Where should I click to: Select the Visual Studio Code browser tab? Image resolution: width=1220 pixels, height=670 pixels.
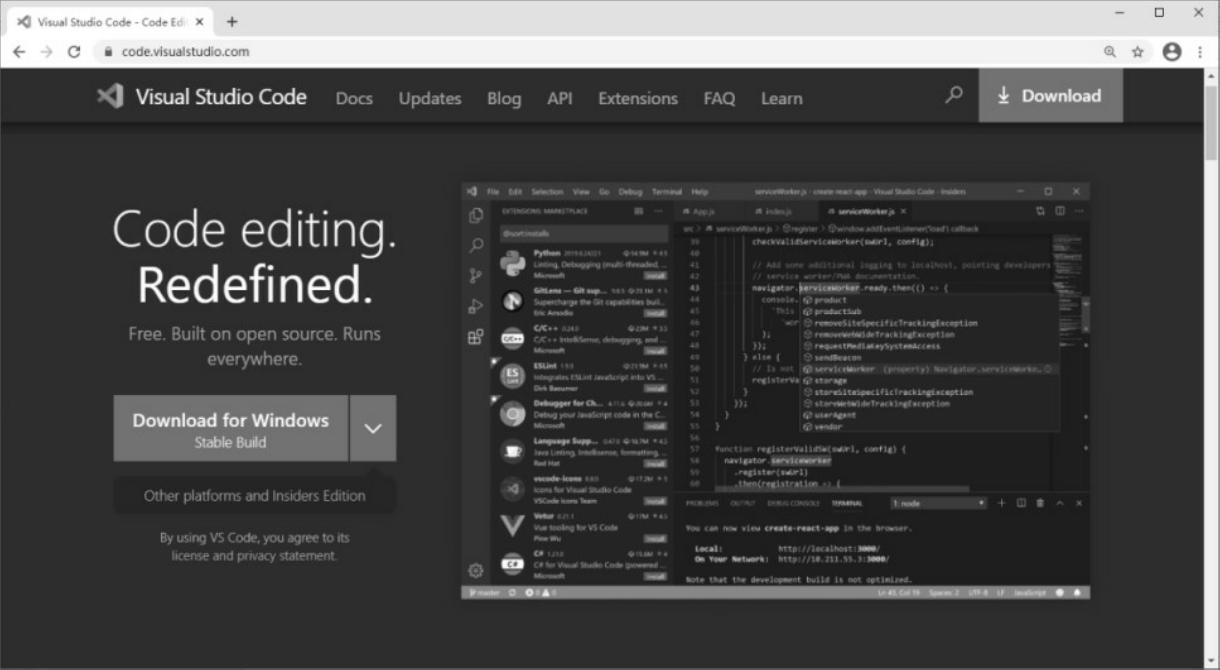click(110, 21)
